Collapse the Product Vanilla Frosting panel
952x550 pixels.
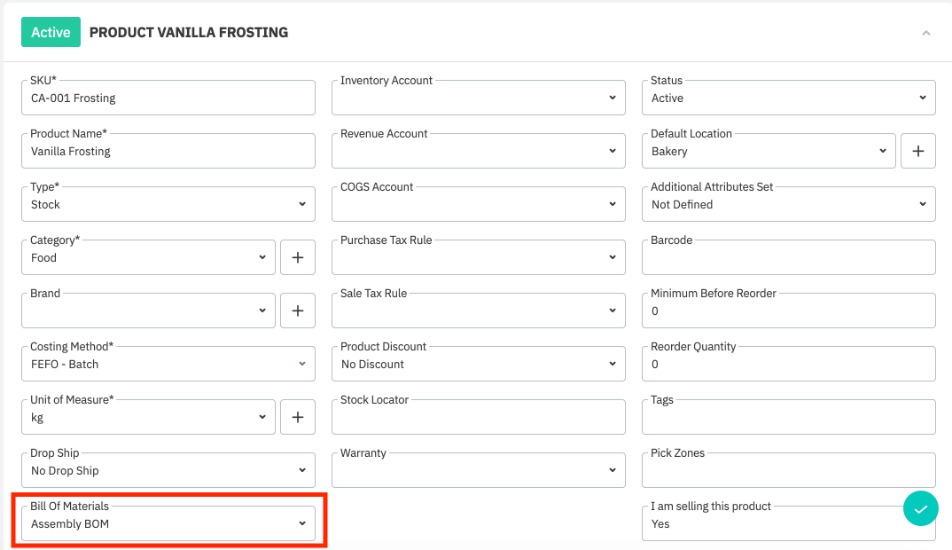click(926, 33)
